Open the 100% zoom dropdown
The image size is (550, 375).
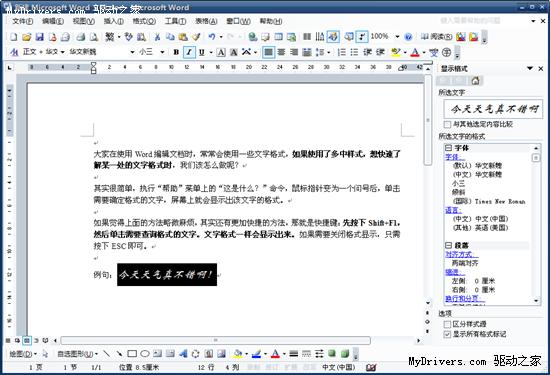(397, 36)
